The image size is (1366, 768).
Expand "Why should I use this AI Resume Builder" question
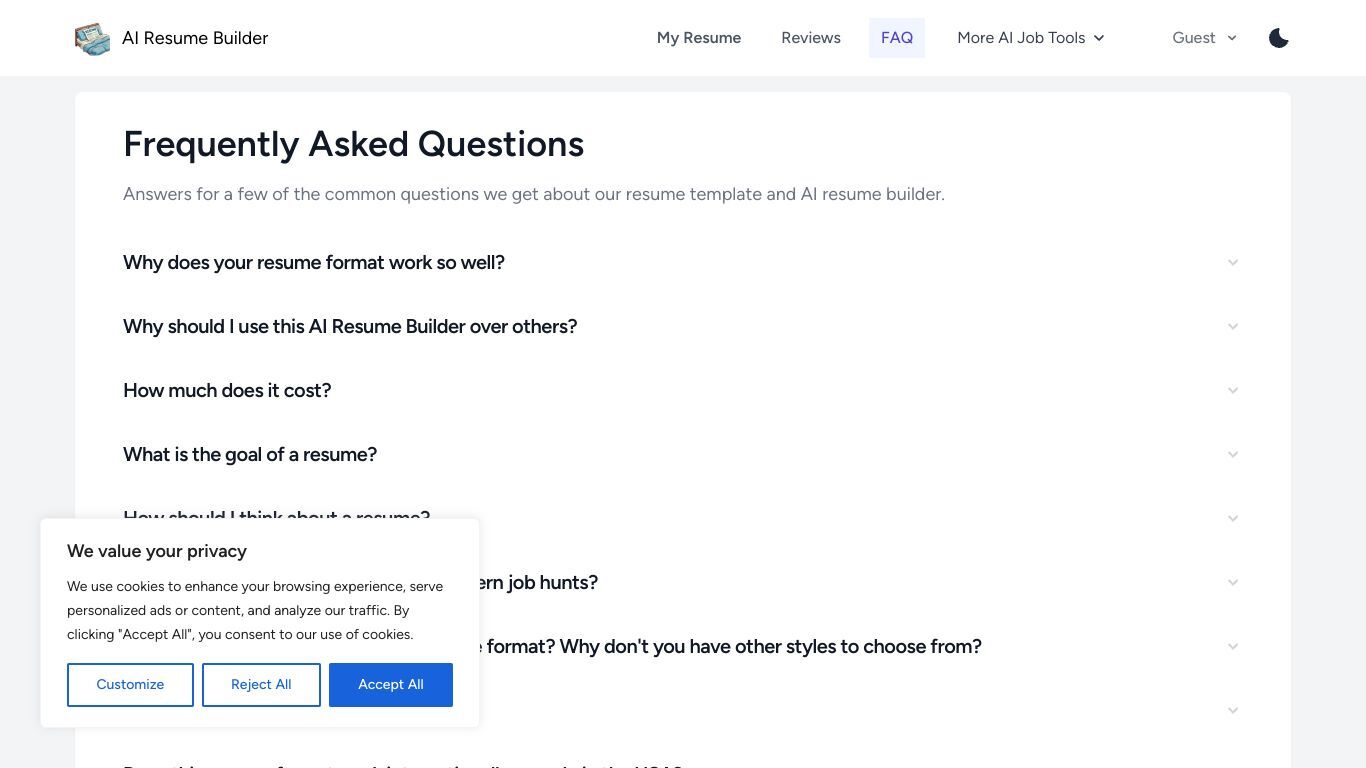coord(683,326)
